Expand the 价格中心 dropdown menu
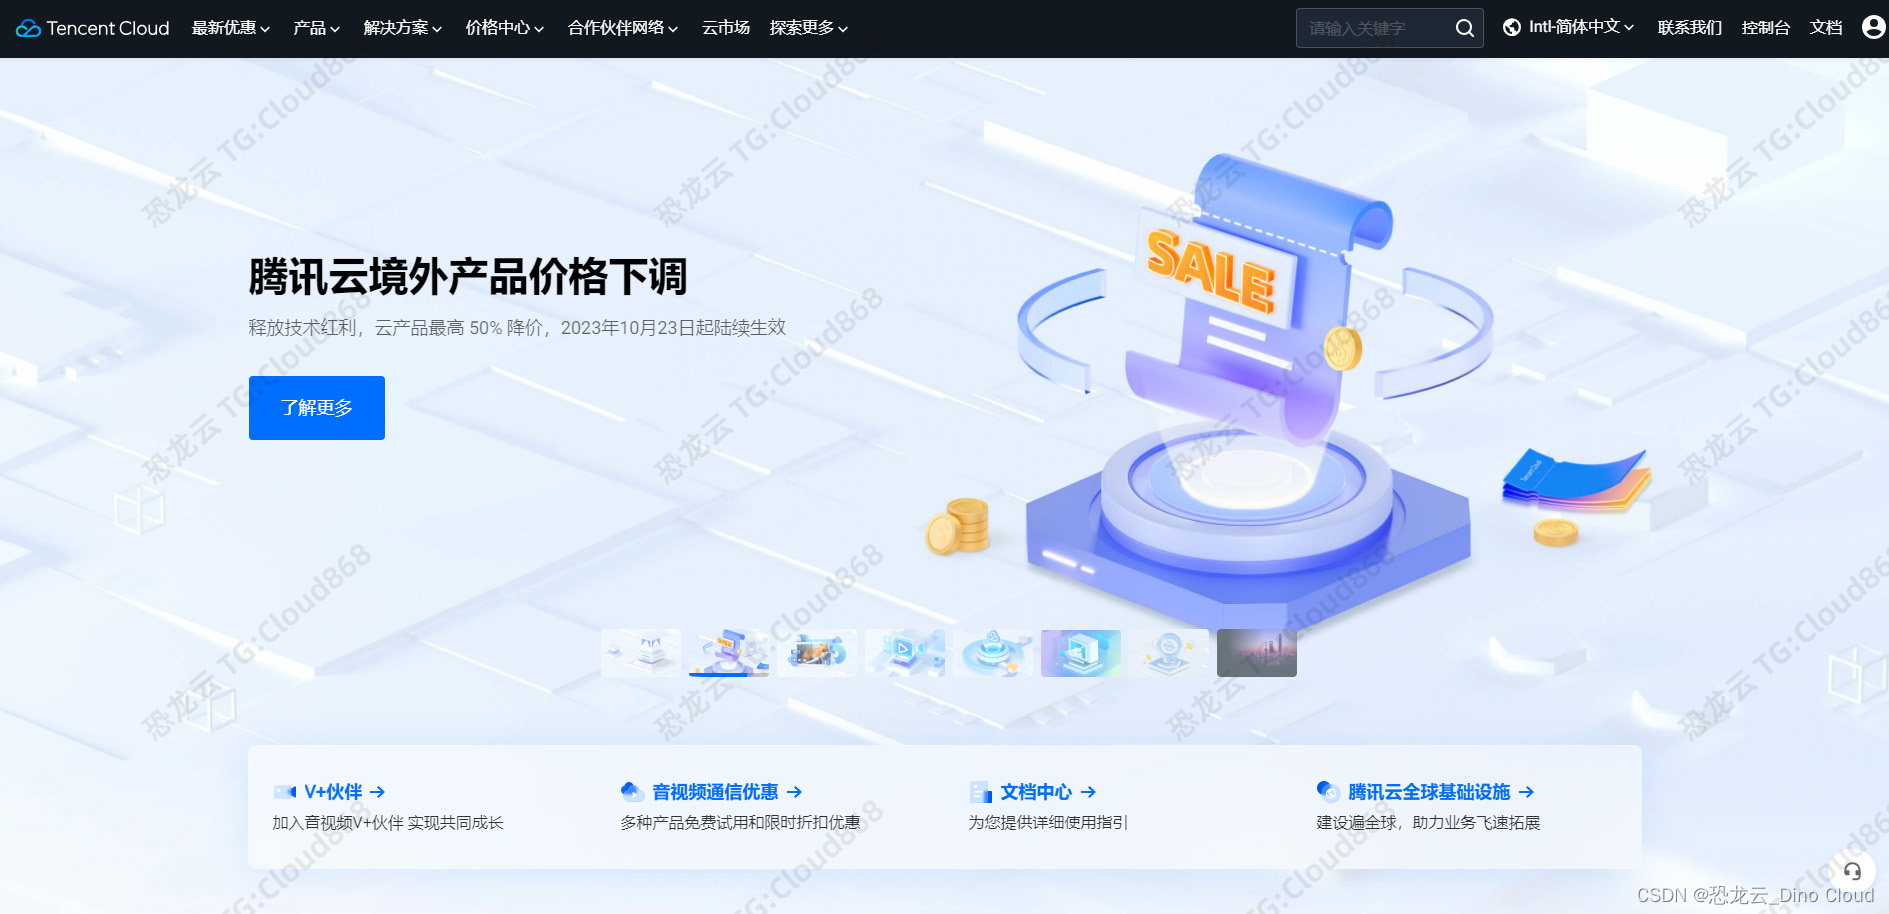The height and width of the screenshot is (914, 1889). click(505, 28)
